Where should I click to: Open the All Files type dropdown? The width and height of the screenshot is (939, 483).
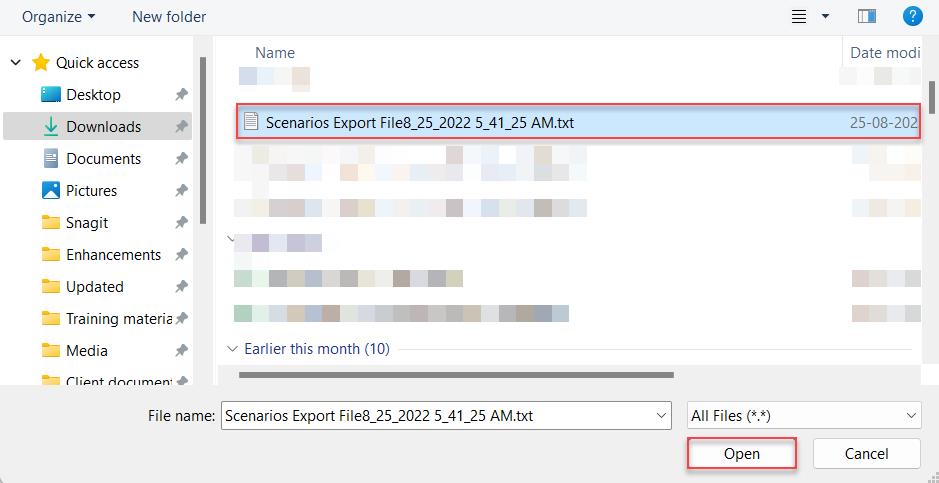click(x=804, y=415)
